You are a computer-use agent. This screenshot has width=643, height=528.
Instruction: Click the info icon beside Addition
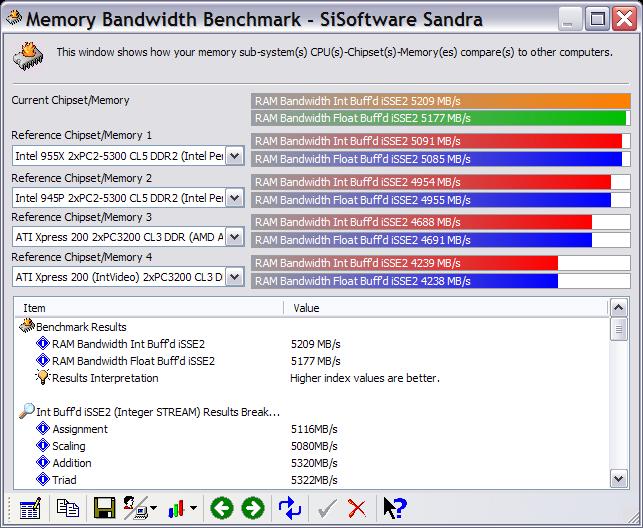[x=43, y=462]
